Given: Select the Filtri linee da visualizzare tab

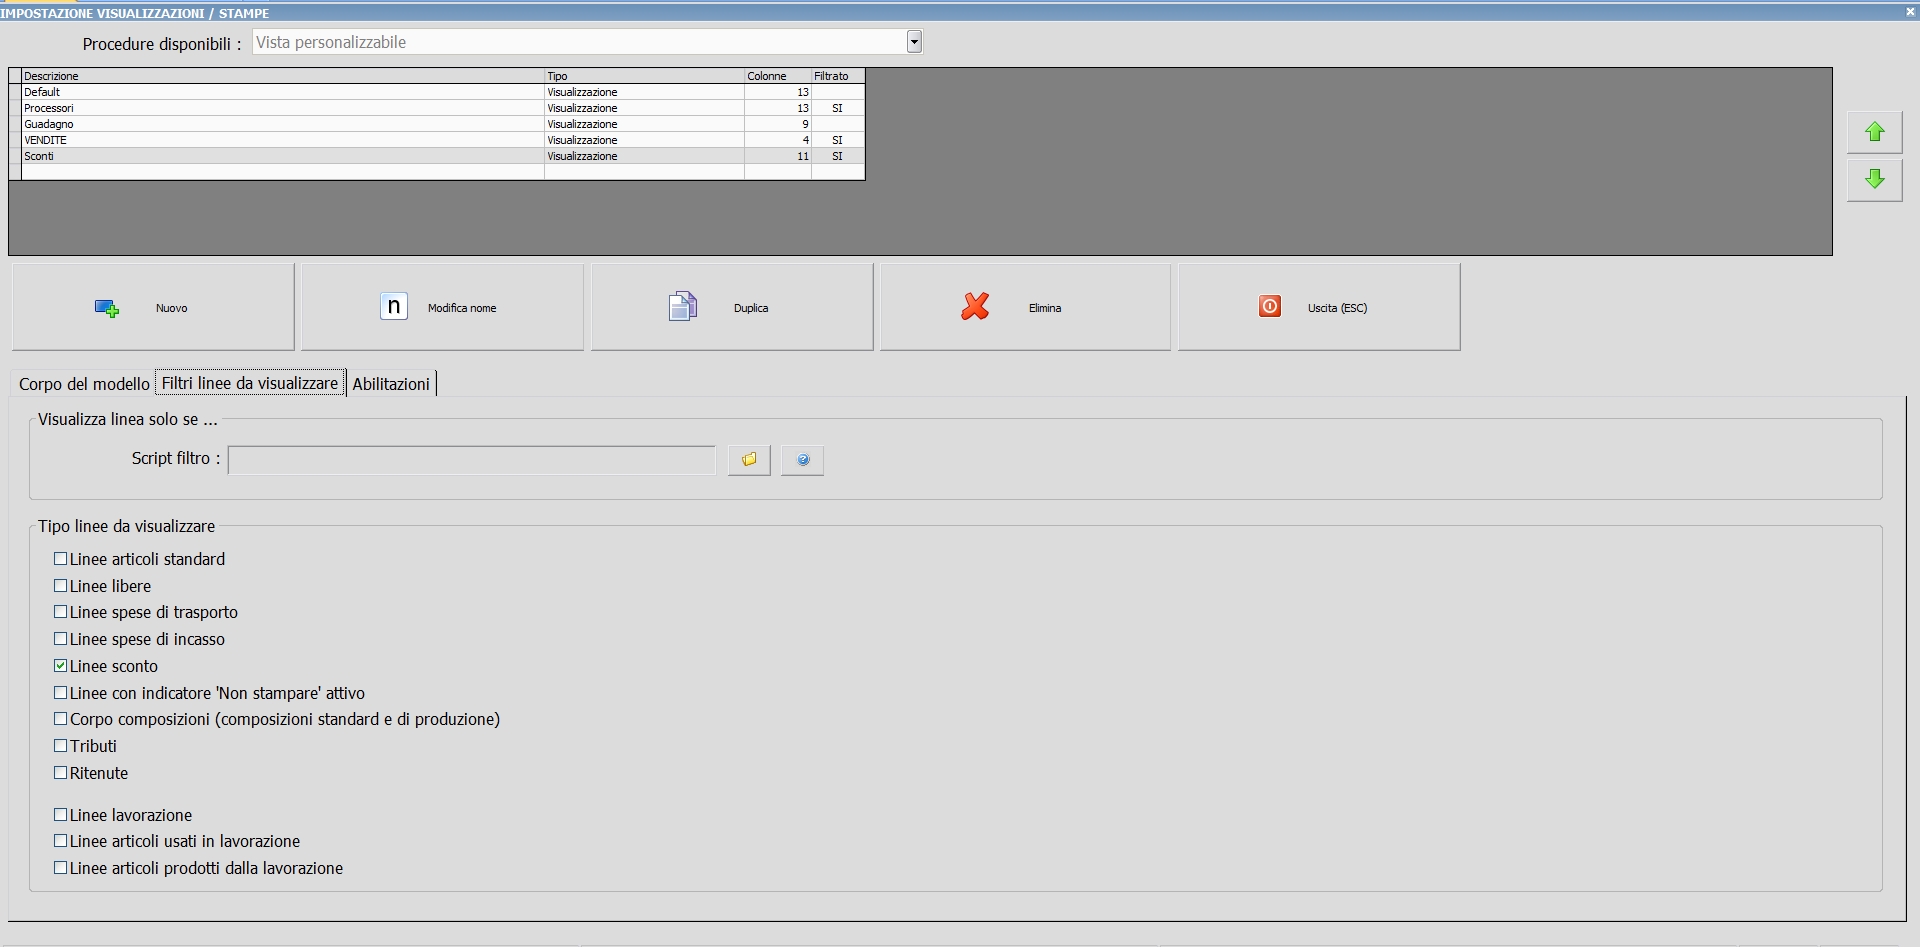Looking at the screenshot, I should (250, 383).
